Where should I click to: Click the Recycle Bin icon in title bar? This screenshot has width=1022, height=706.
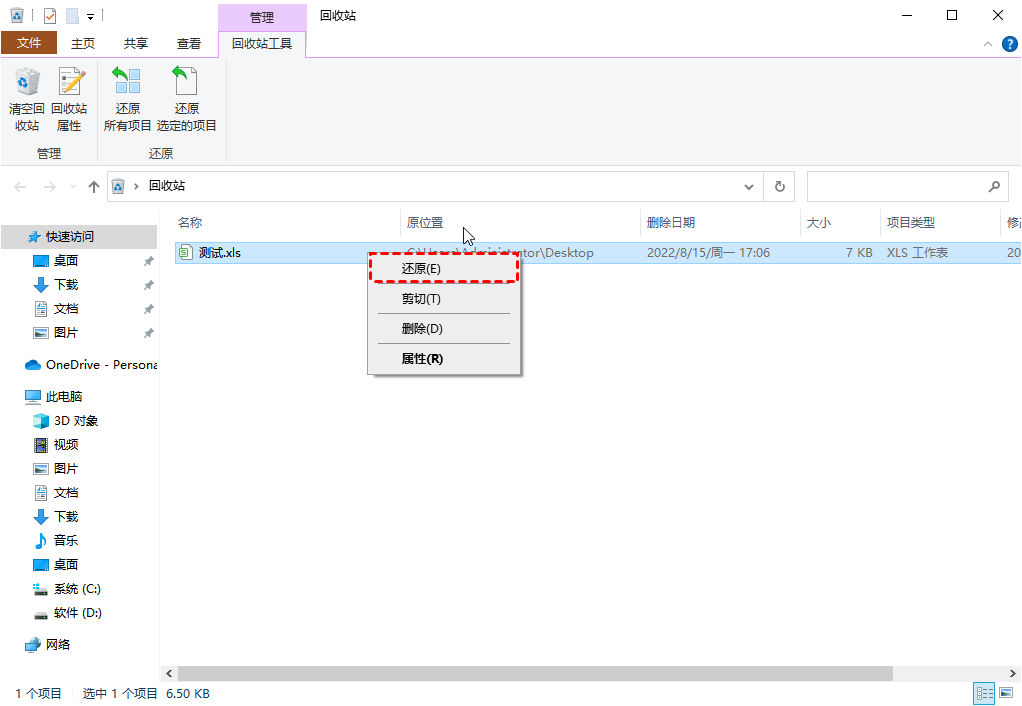click(x=17, y=15)
